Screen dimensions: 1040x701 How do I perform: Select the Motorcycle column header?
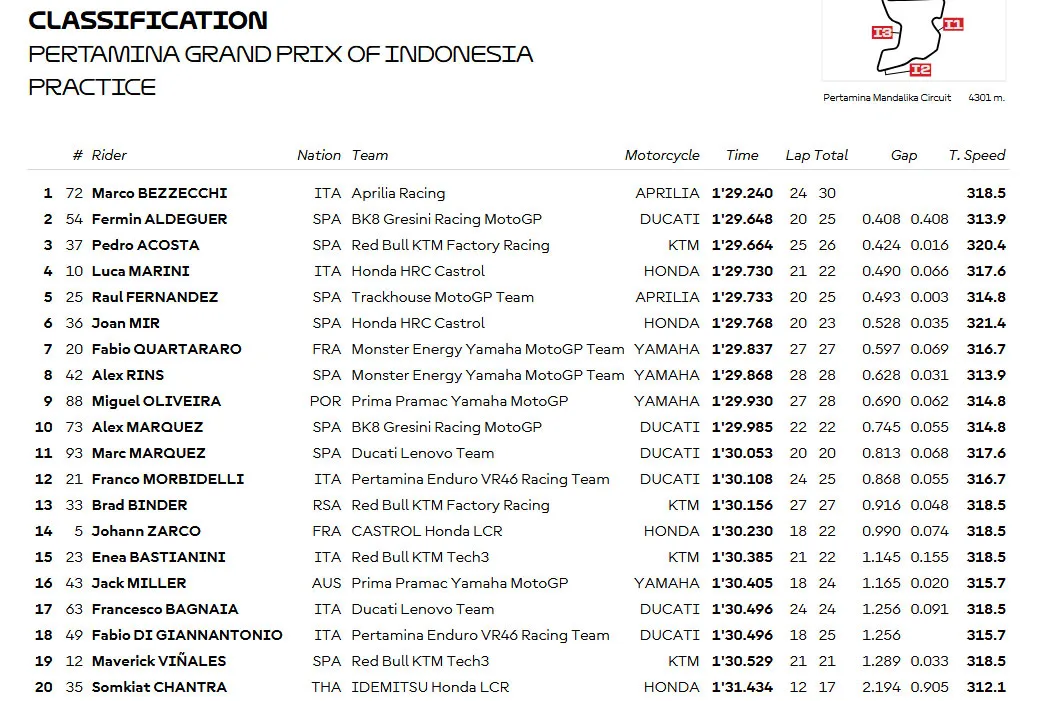662,155
